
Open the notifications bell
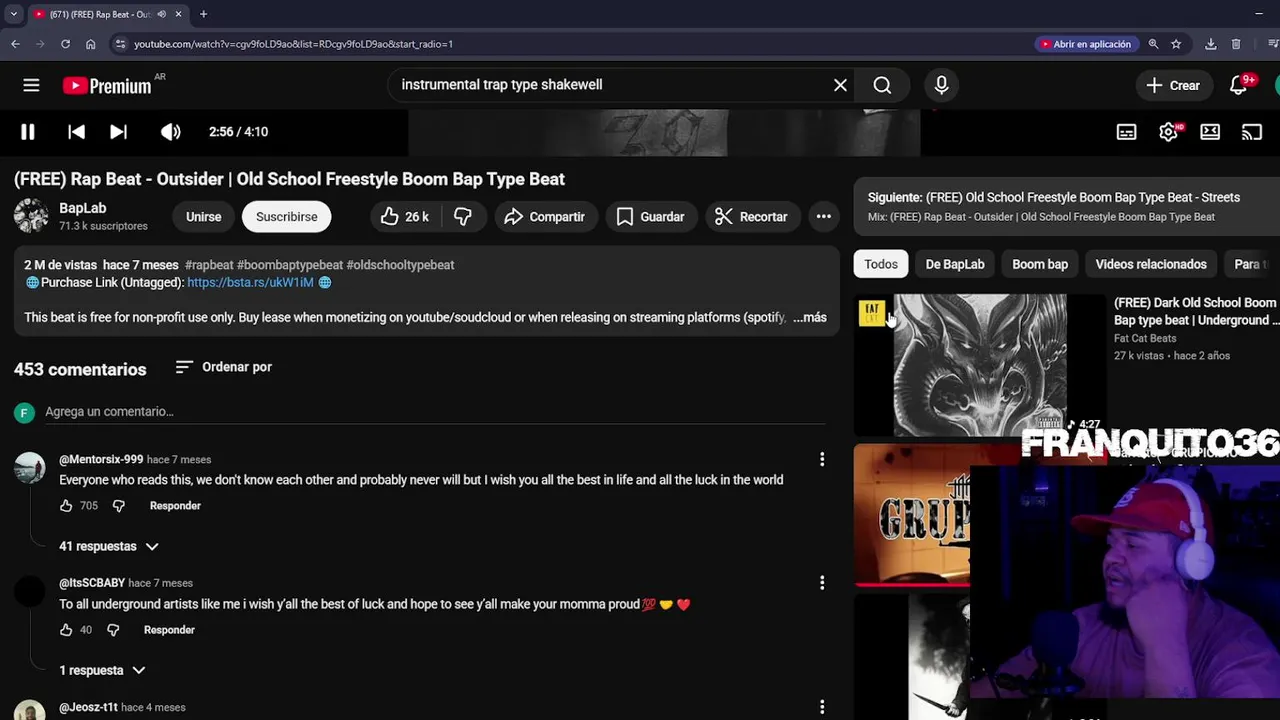[1238, 85]
